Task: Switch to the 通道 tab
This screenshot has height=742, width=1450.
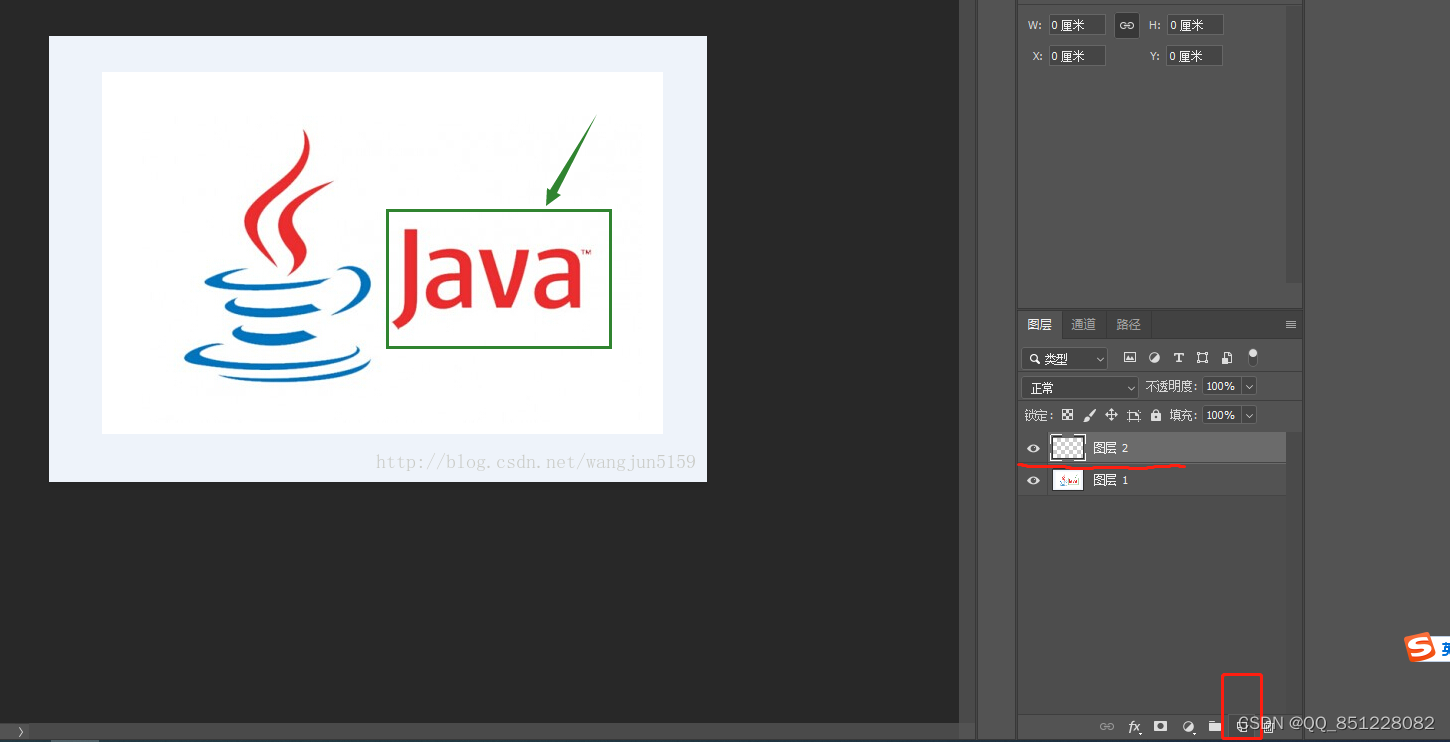Action: click(x=1084, y=324)
